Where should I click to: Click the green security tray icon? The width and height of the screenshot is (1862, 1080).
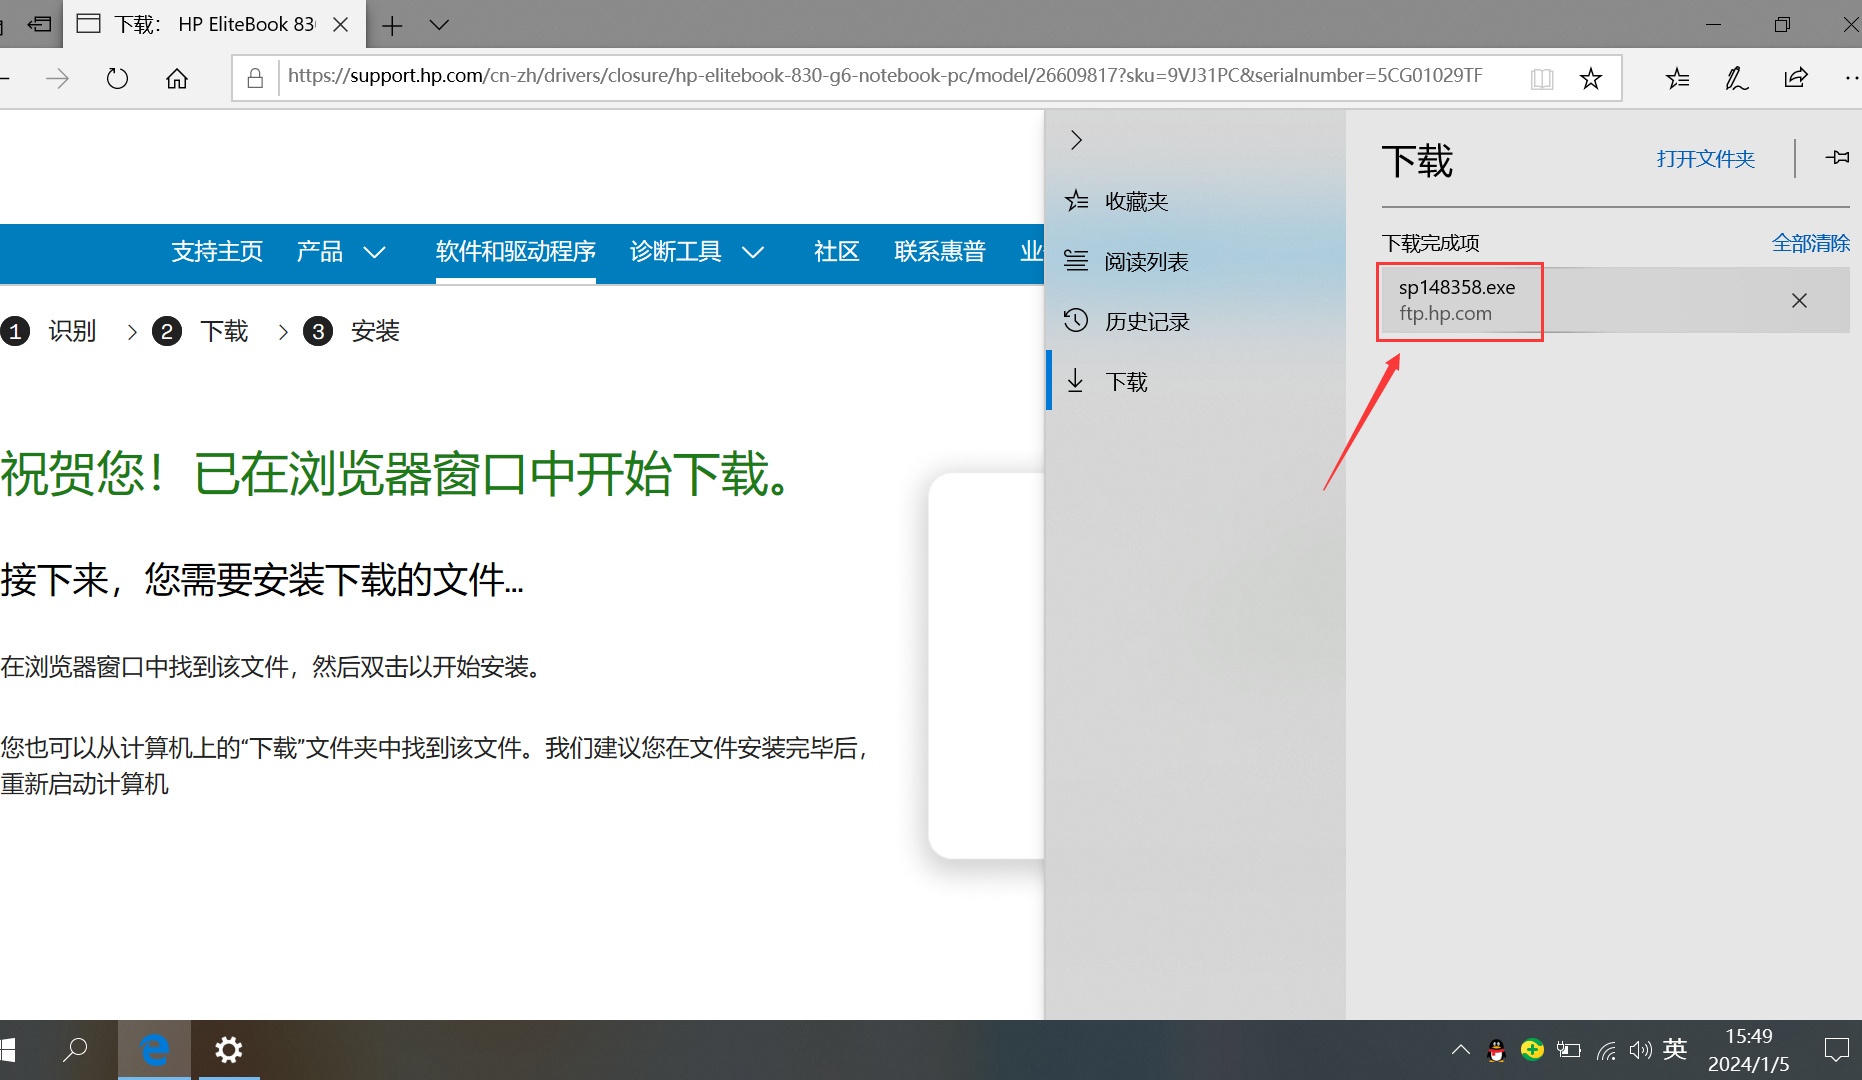(x=1532, y=1050)
